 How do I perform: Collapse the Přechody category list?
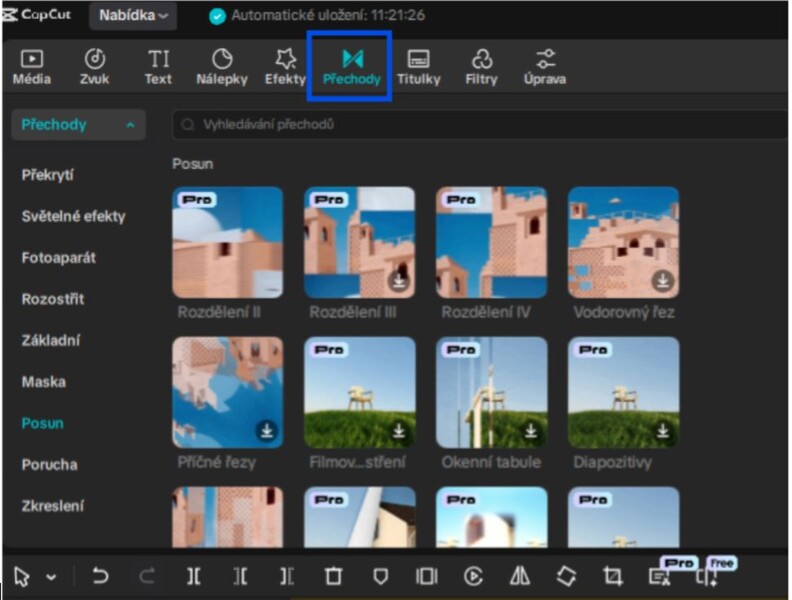tap(130, 125)
